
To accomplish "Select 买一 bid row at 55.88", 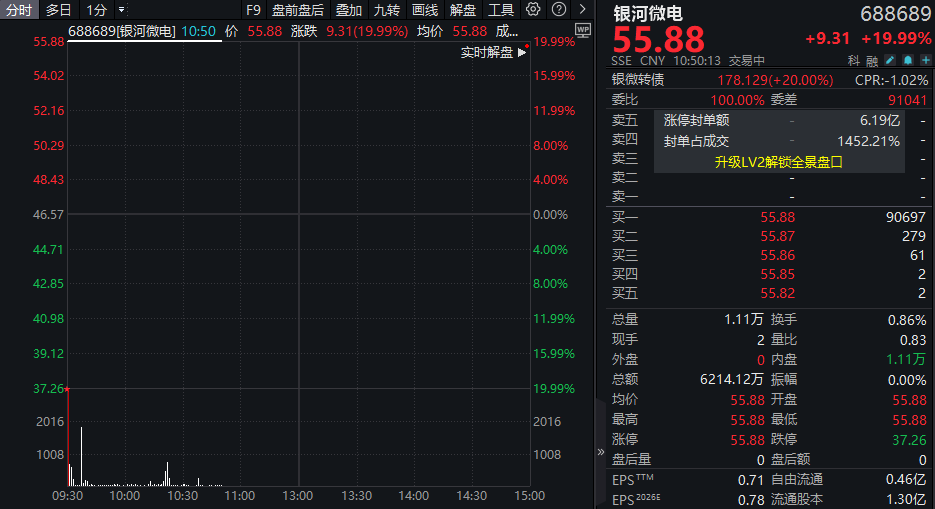I will [x=769, y=217].
